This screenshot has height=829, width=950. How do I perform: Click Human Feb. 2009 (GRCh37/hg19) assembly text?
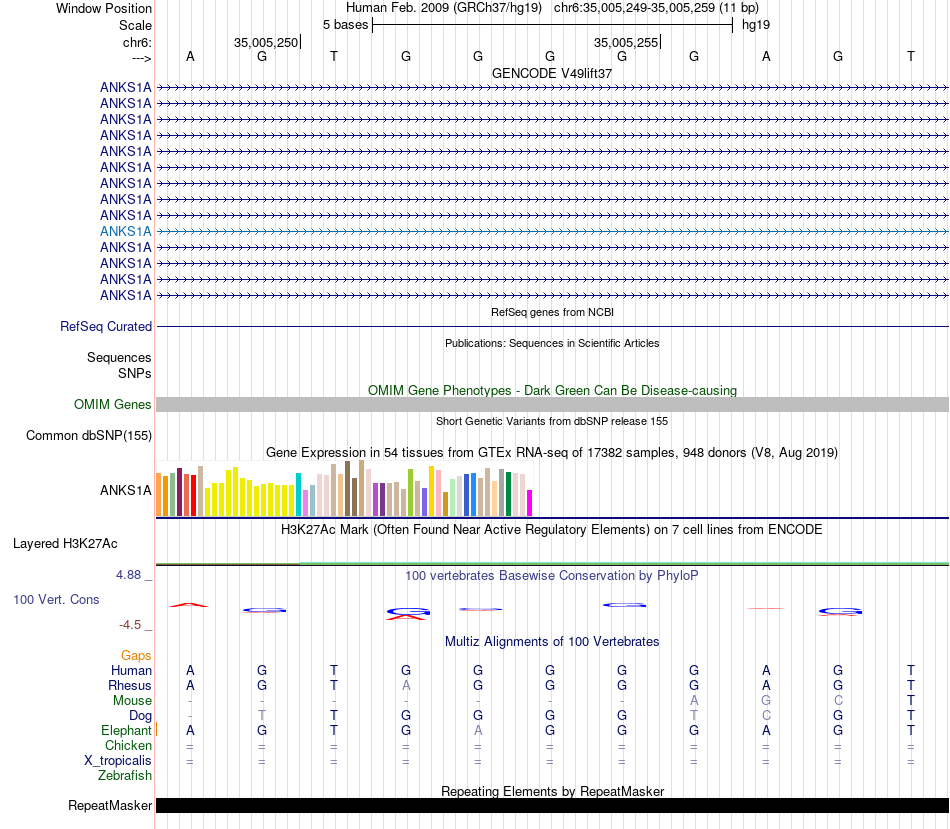click(443, 8)
